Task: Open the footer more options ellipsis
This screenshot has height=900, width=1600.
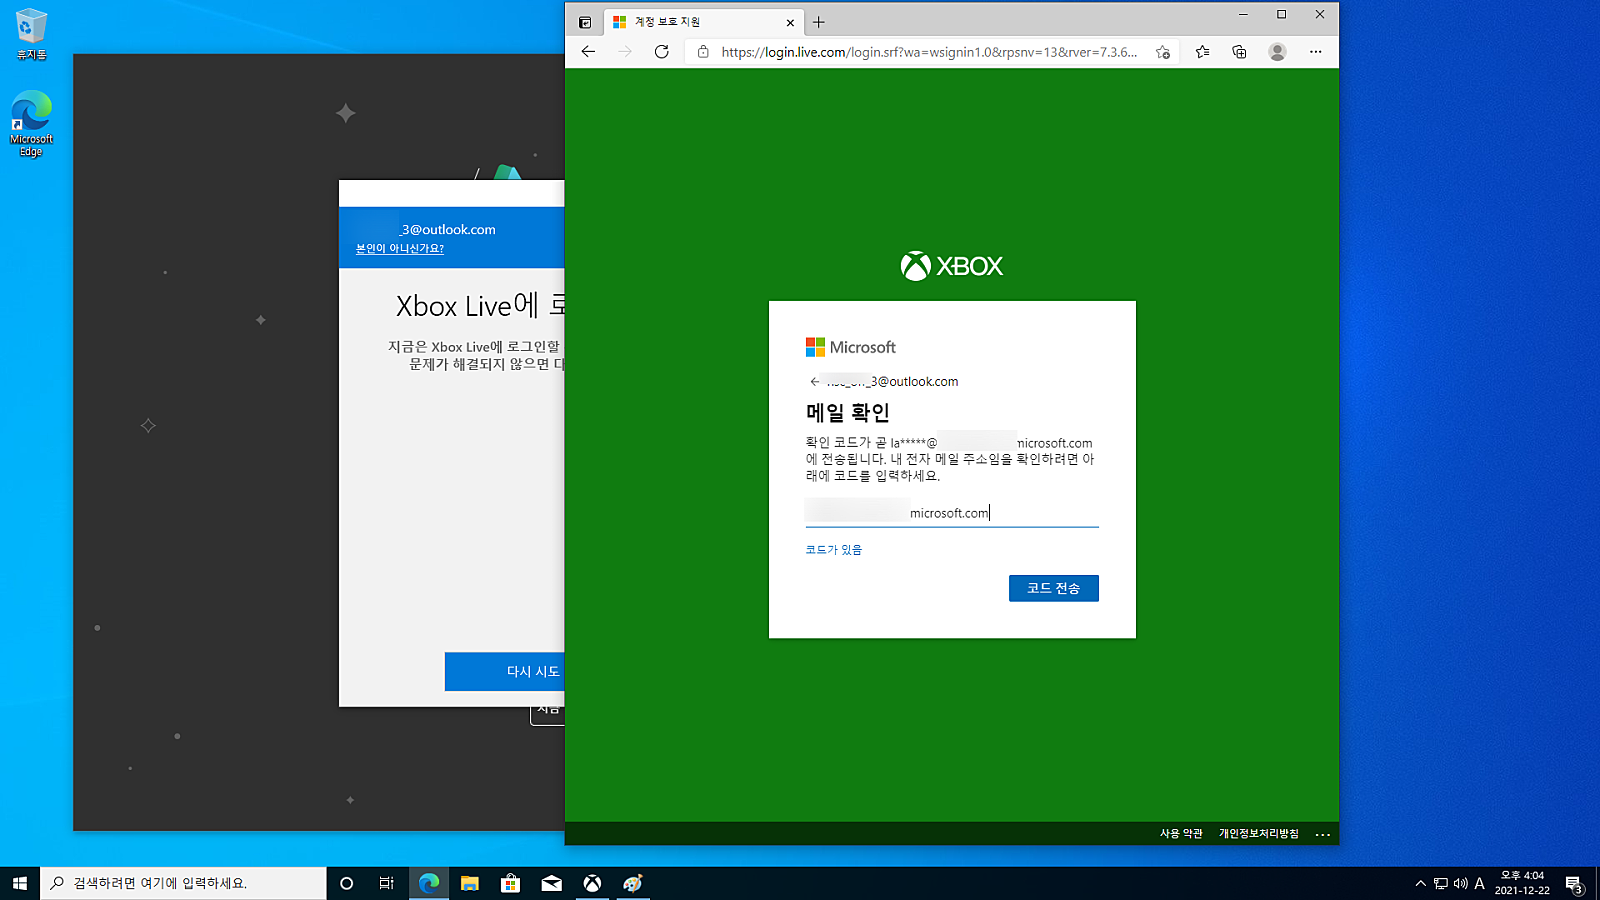Action: tap(1323, 834)
